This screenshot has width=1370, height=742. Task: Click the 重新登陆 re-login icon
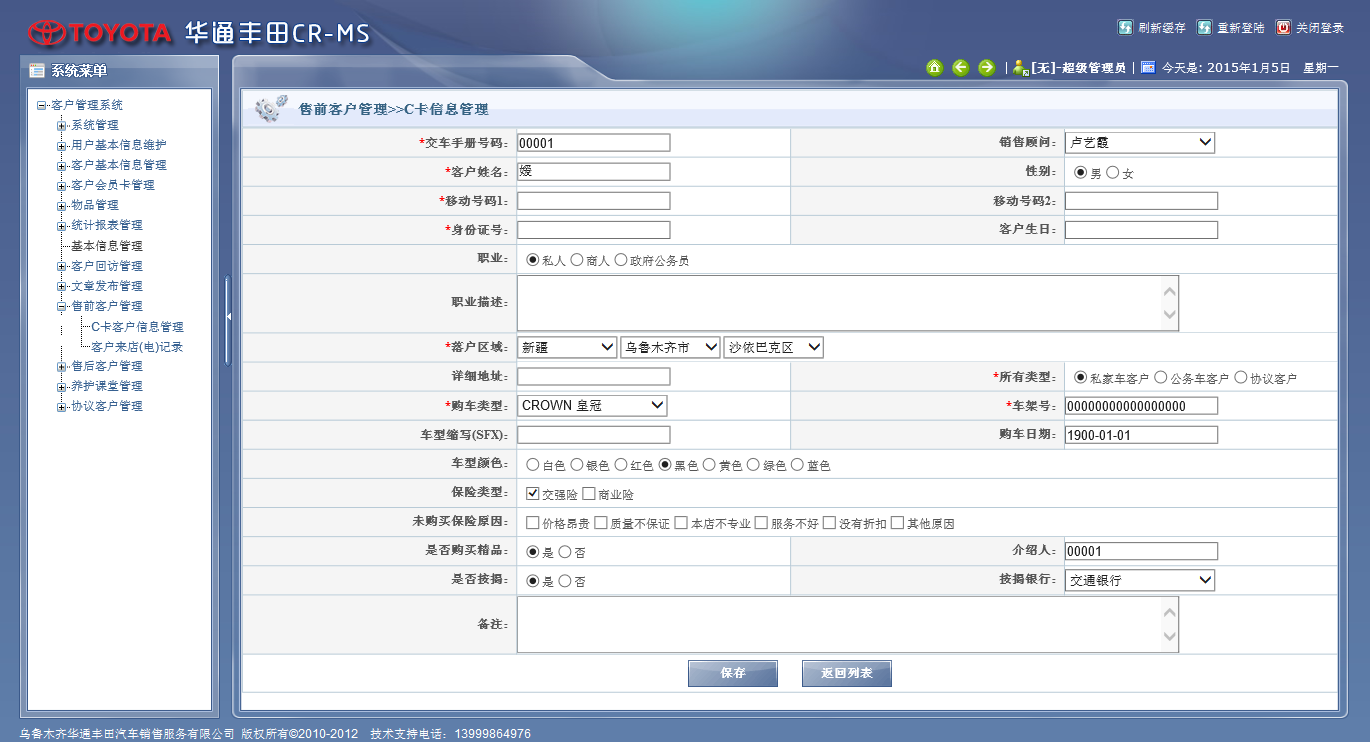(1205, 28)
